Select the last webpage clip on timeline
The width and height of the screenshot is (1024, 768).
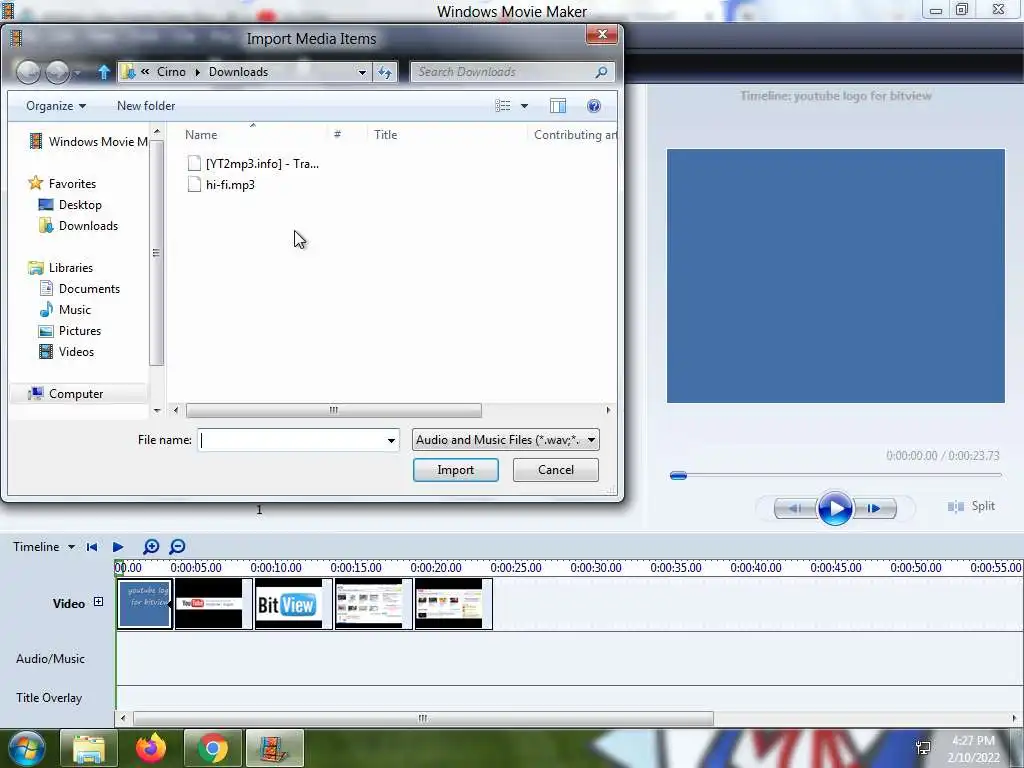tap(454, 604)
